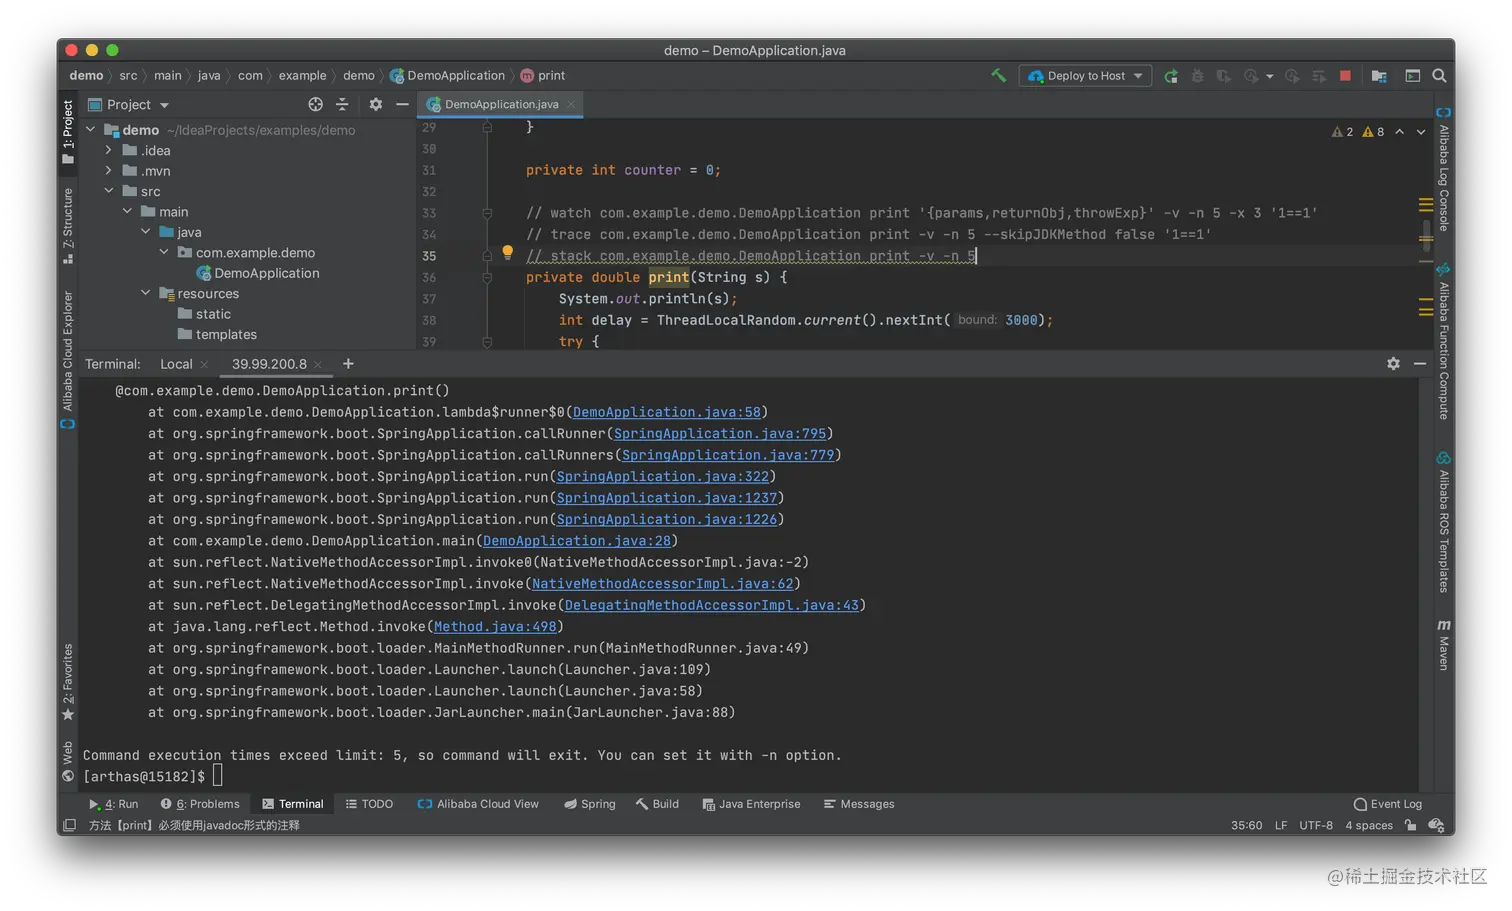This screenshot has width=1512, height=911.
Task: Expand the .mvn folder
Action: pos(109,171)
